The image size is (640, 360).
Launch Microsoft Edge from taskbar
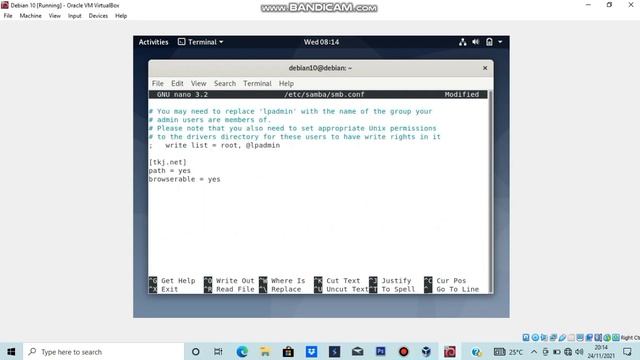[x=242, y=351]
